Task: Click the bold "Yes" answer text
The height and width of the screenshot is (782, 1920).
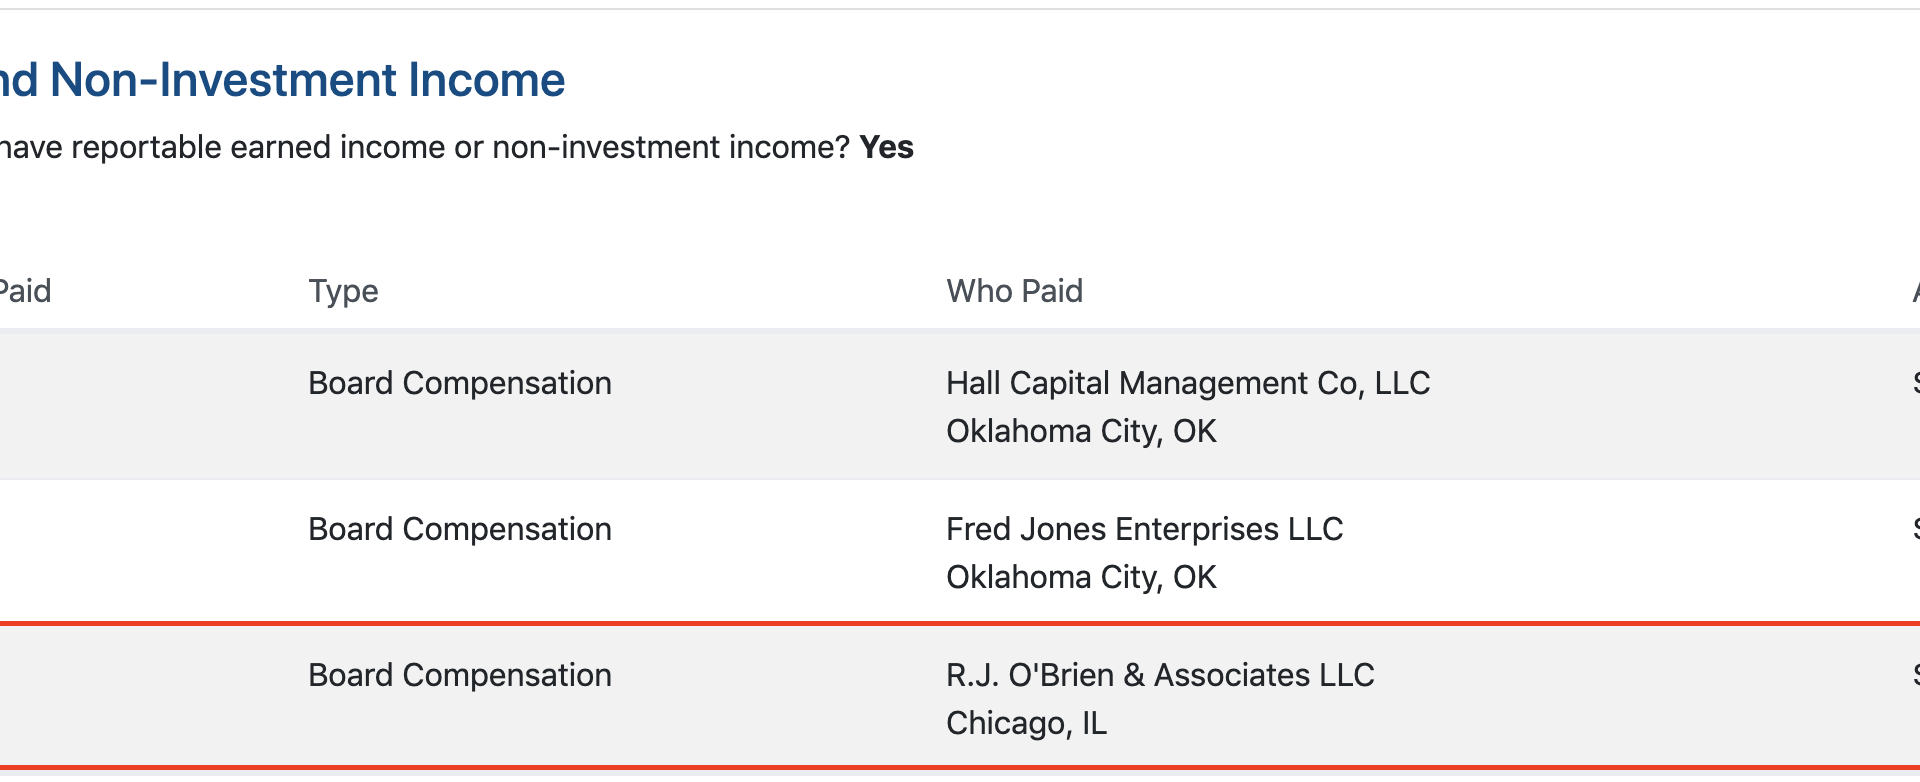Action: (x=886, y=147)
